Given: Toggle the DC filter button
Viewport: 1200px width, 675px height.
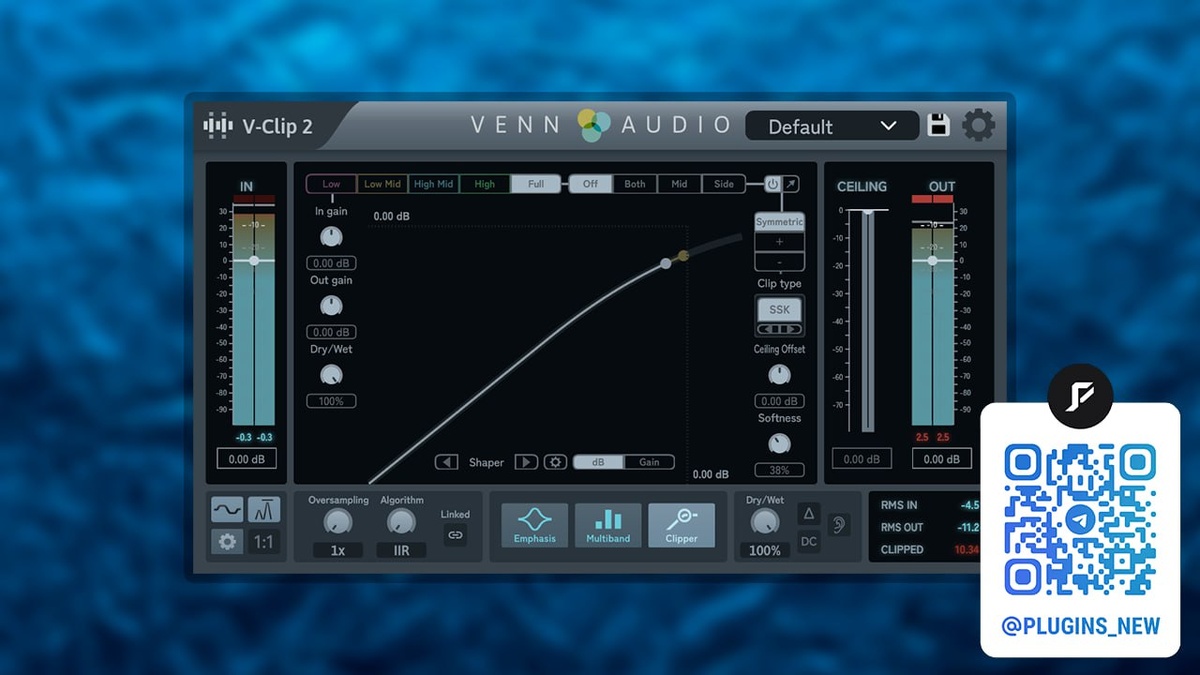Looking at the screenshot, I should coord(809,542).
